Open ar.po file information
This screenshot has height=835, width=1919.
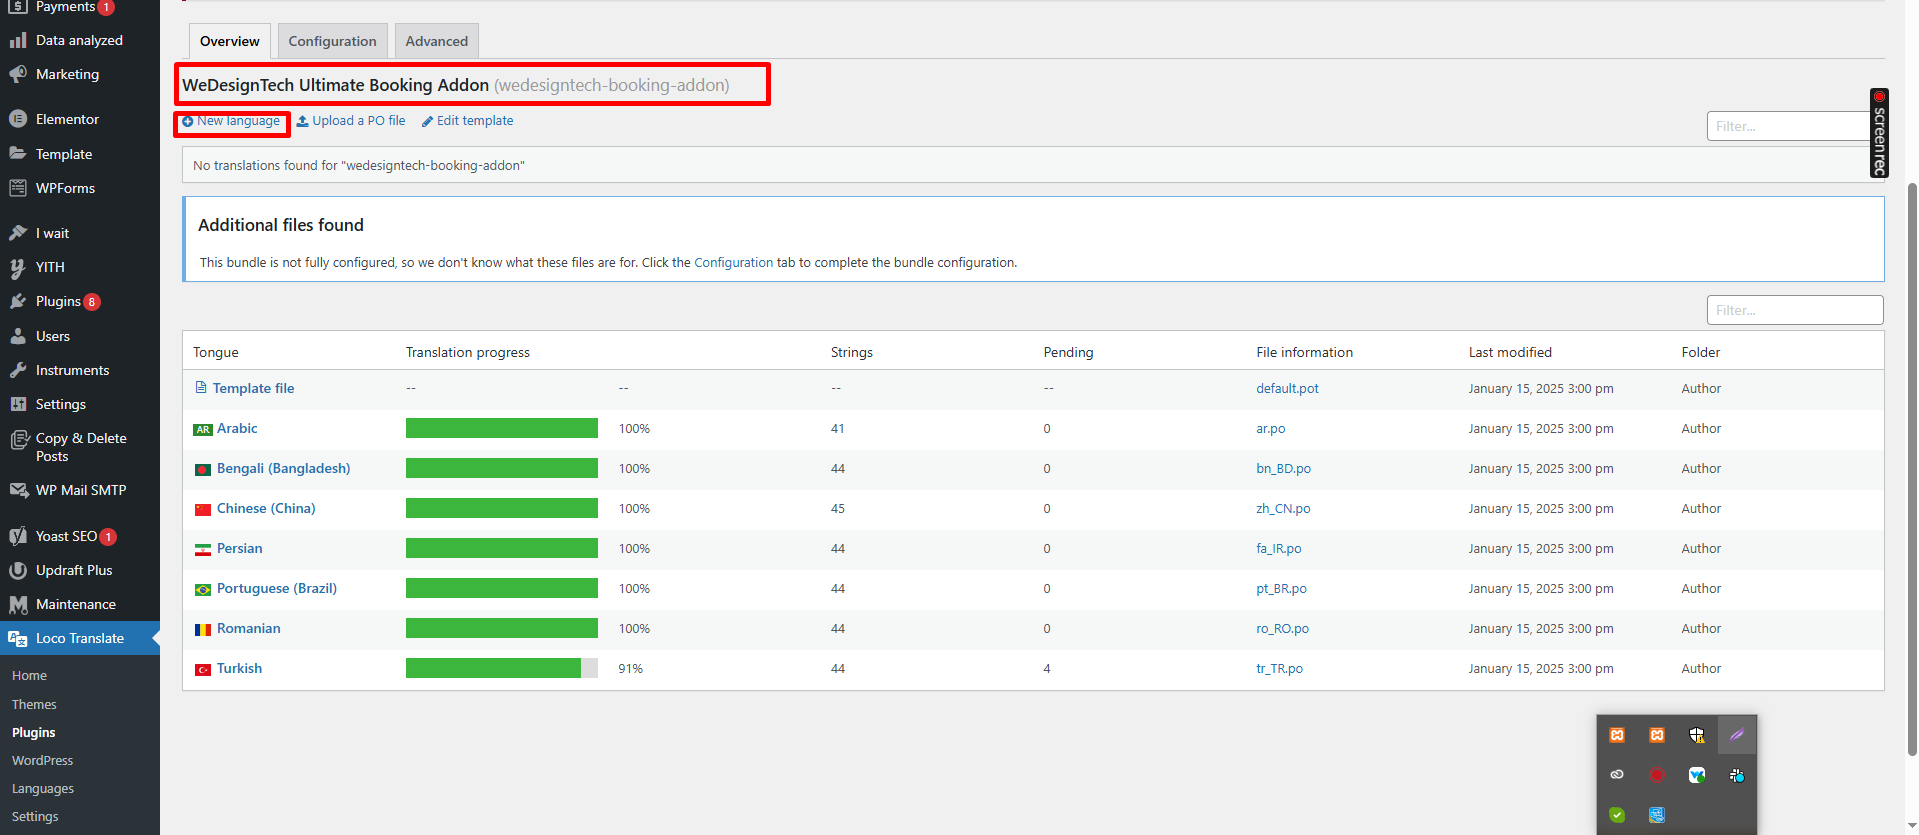pos(1271,428)
